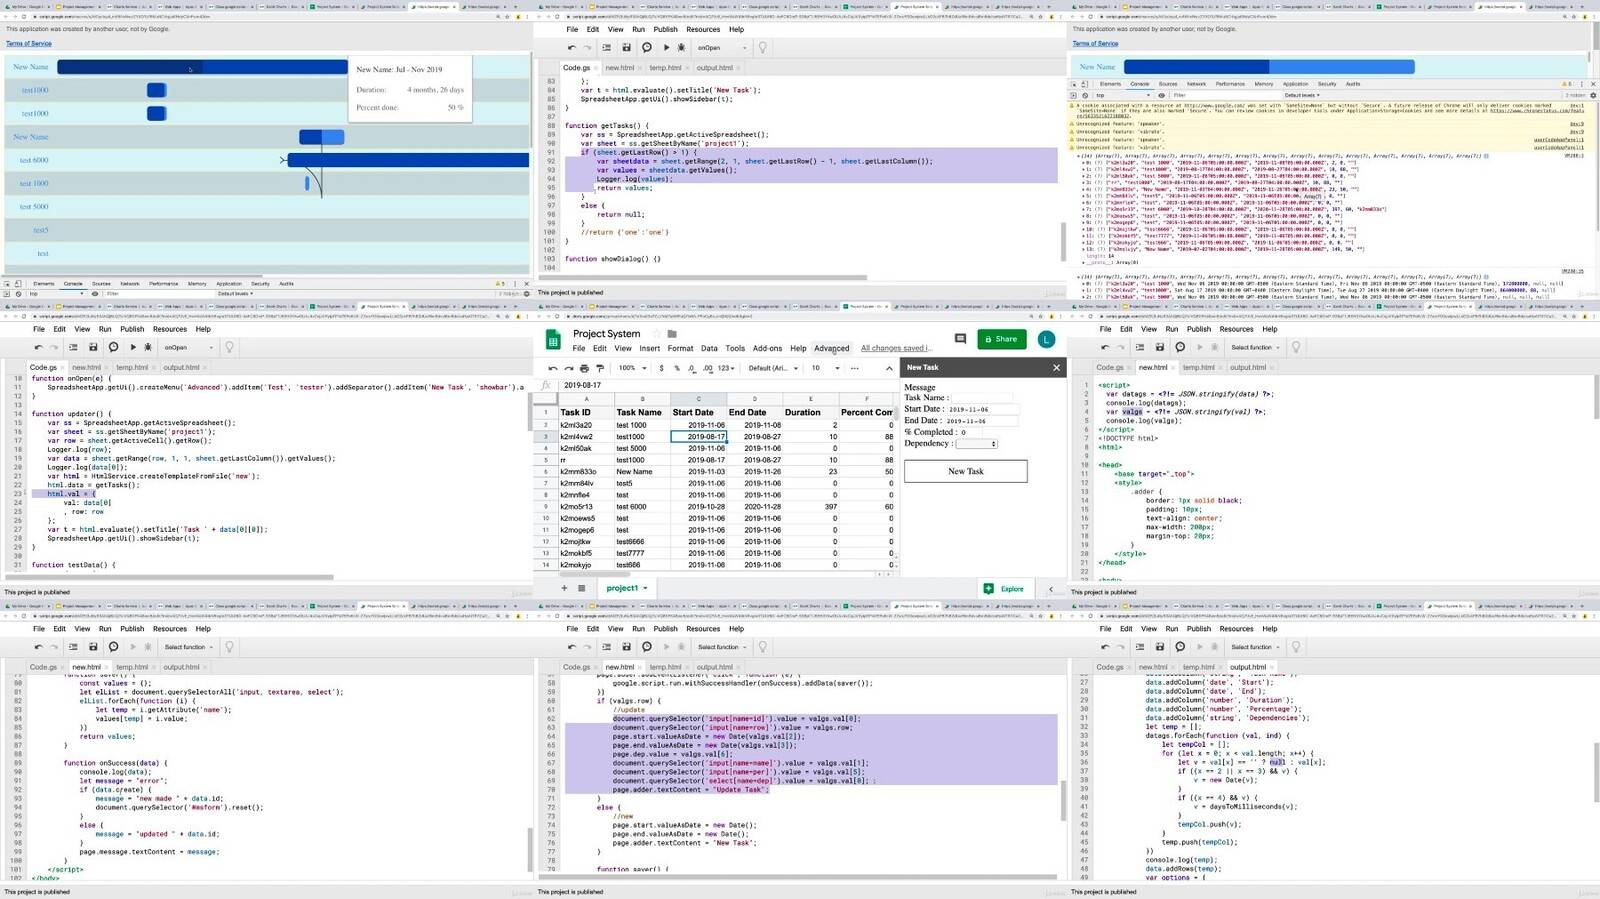
Task: Open Terms of Service link above Gantt chart
Action: [x=28, y=44]
